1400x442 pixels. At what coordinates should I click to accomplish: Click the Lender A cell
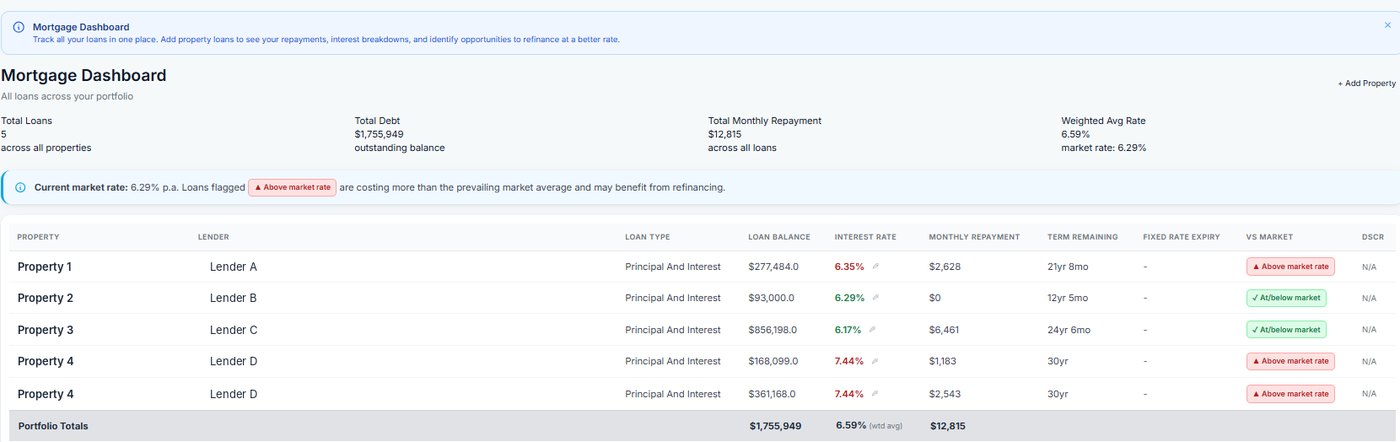click(x=234, y=267)
